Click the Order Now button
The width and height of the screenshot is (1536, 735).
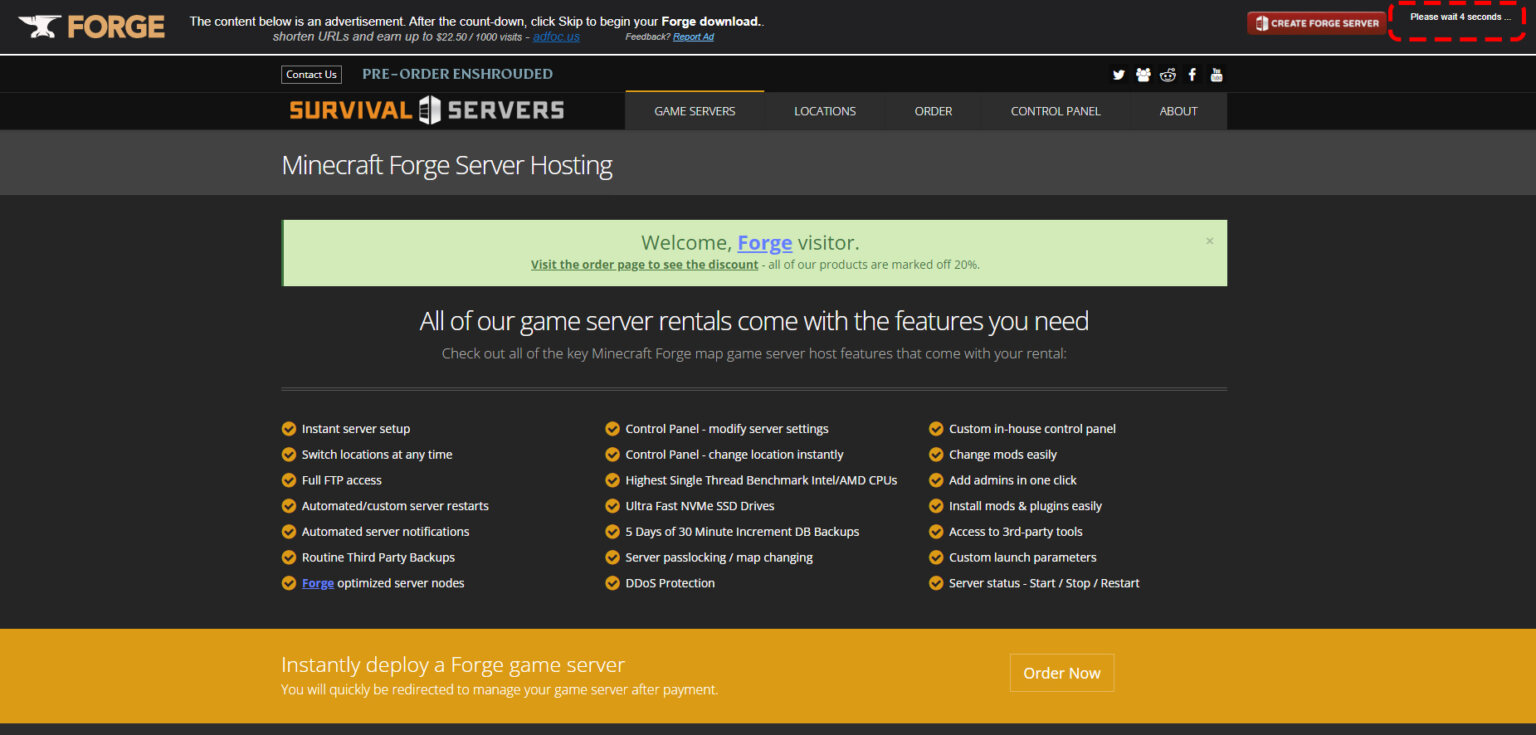1062,673
